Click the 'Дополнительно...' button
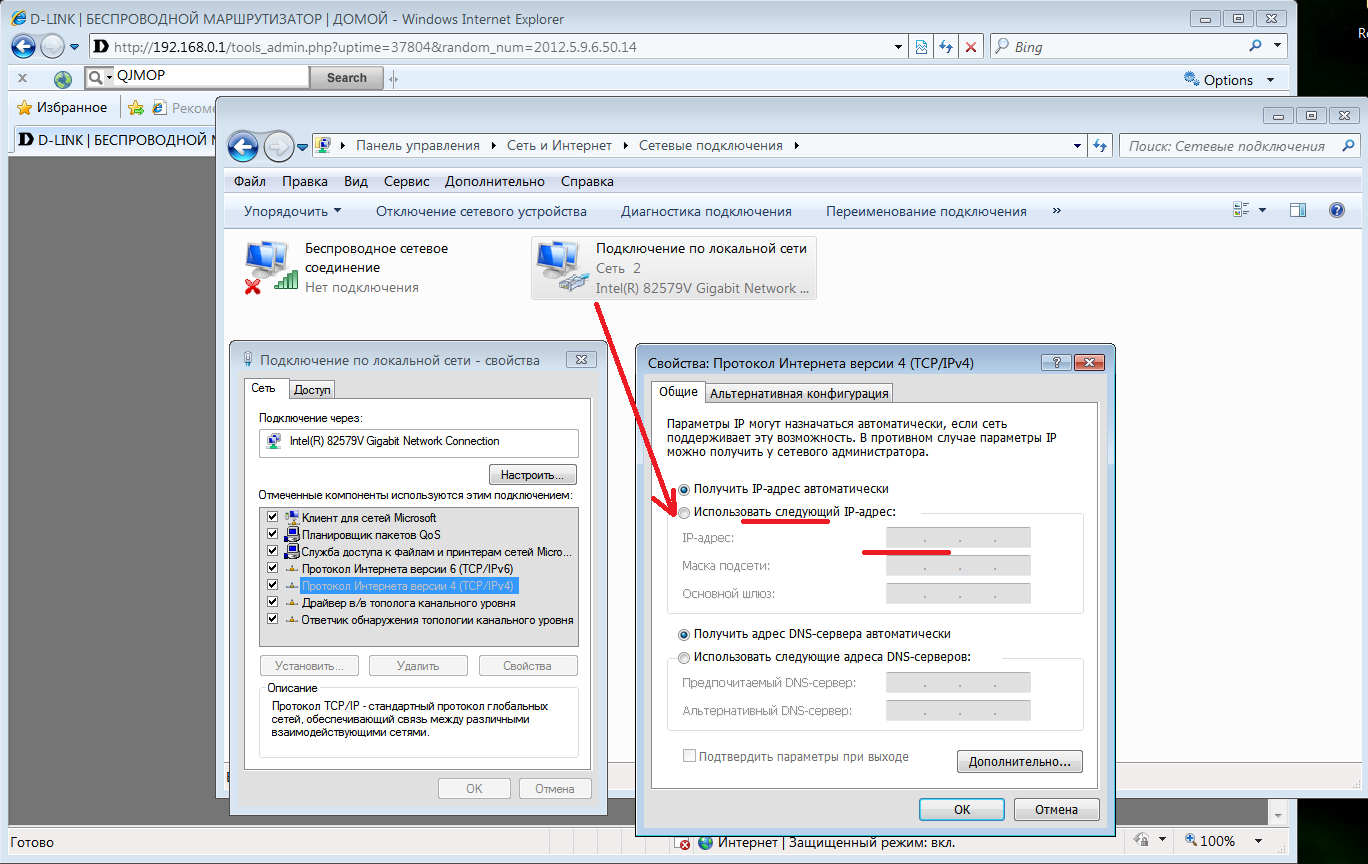The image size is (1368, 864). point(1019,762)
